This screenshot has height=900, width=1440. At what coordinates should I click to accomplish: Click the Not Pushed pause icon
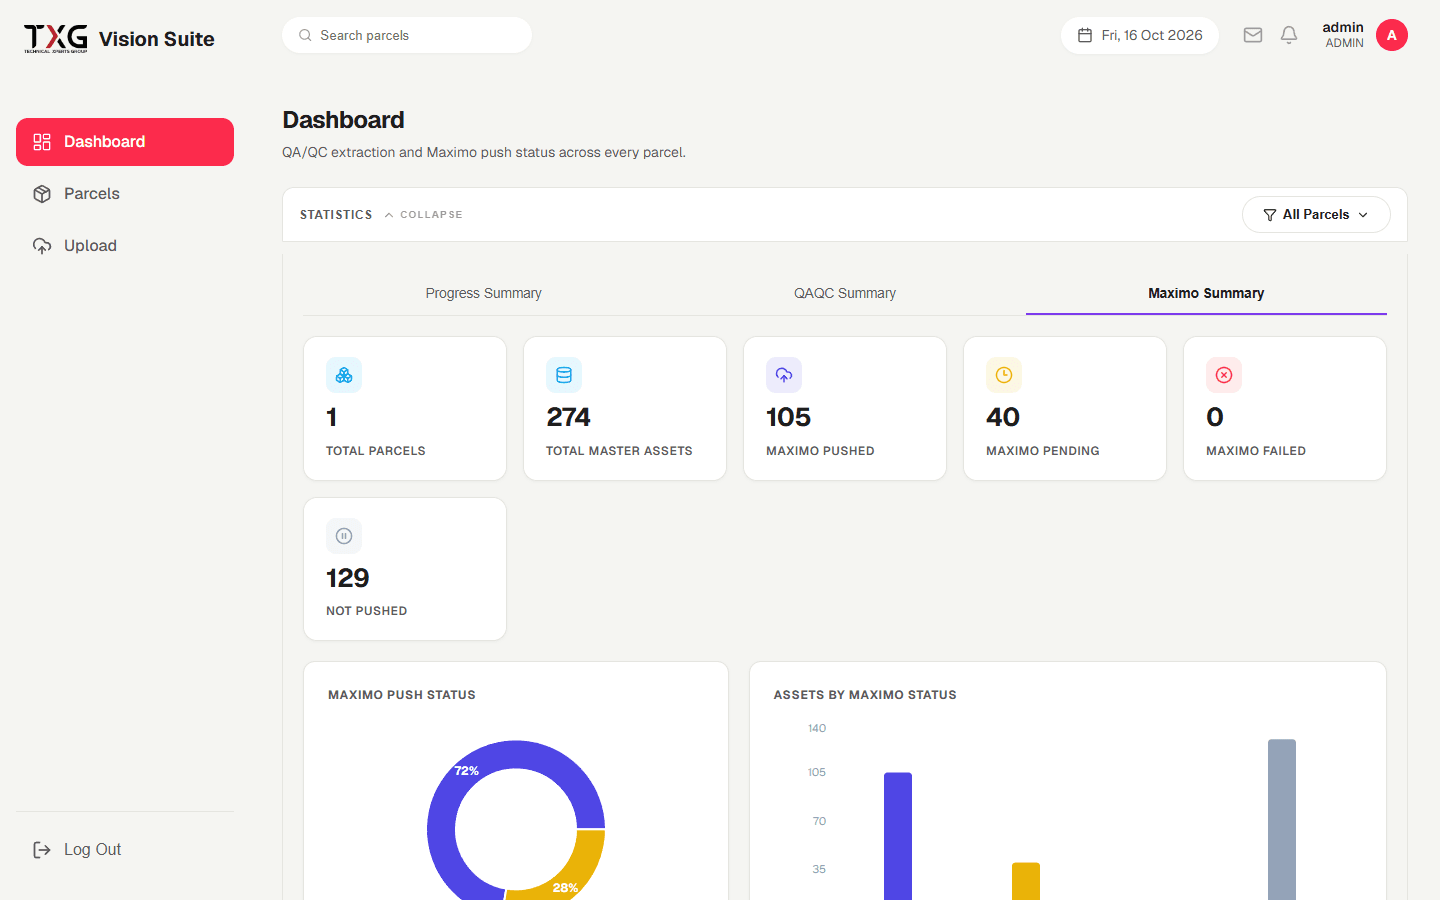(x=344, y=536)
